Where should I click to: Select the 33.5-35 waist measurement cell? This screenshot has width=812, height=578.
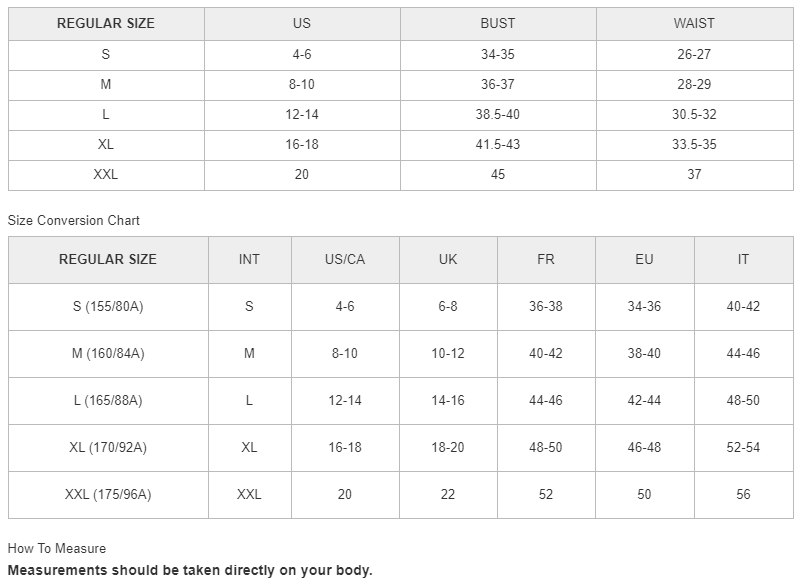694,144
